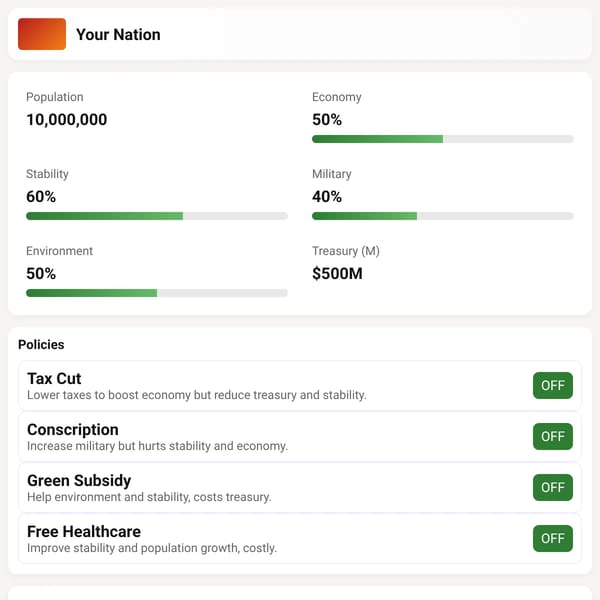The width and height of the screenshot is (600, 600).
Task: Select the Policies section heading
Action: (x=41, y=344)
